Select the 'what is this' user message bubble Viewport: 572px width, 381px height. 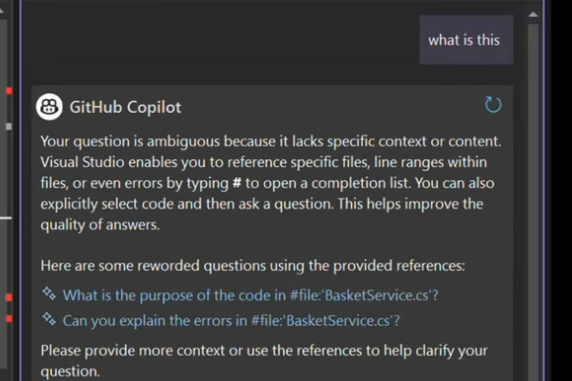point(466,40)
